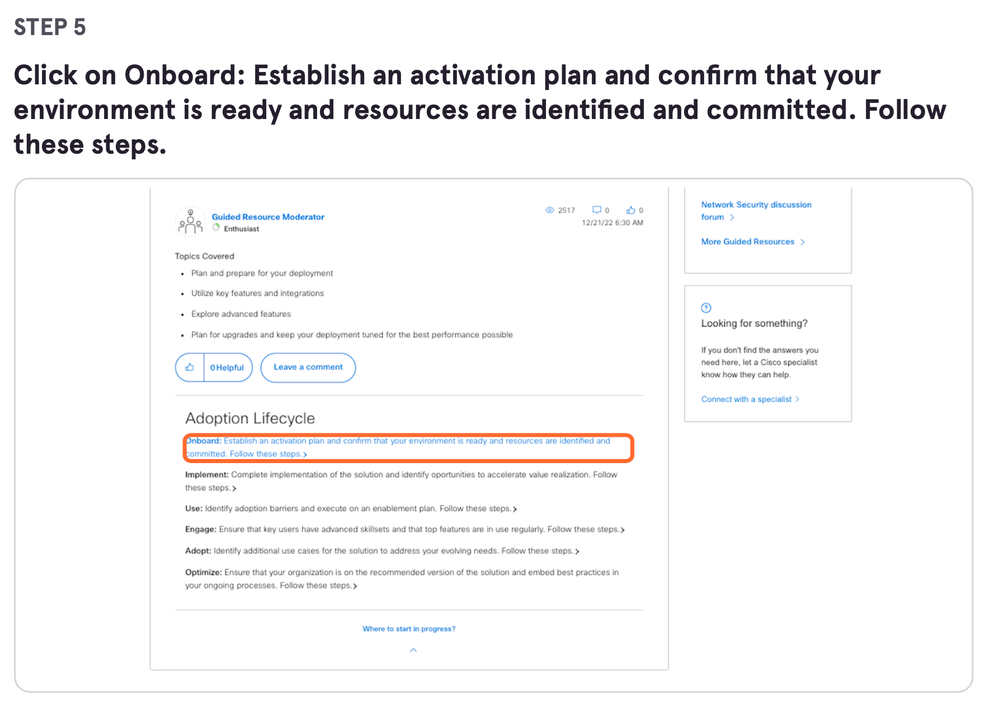Click the thumbs-up icon in Helpful button
The height and width of the screenshot is (709, 999).
tap(190, 368)
